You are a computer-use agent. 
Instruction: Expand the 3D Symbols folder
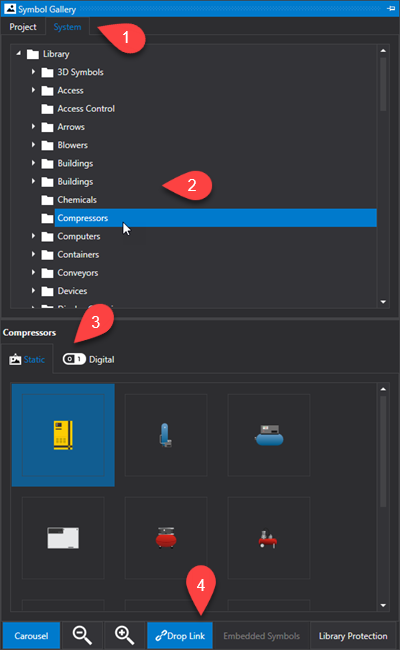pyautogui.click(x=33, y=72)
